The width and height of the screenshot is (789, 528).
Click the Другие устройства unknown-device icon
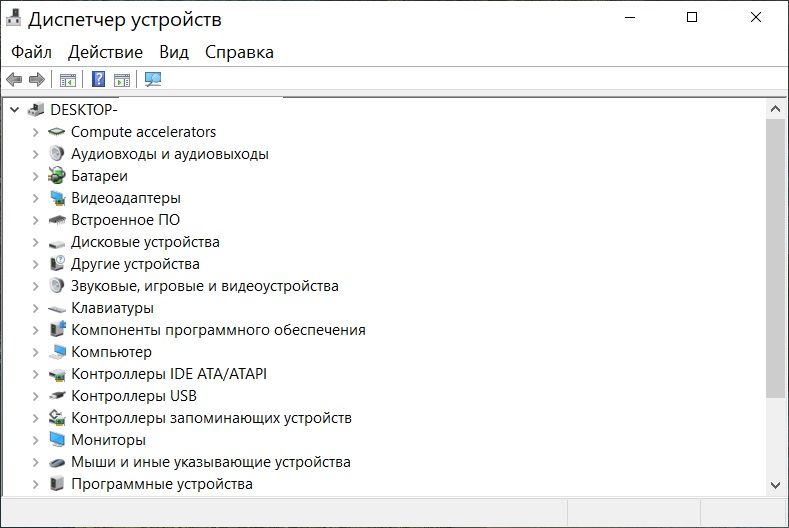57,263
